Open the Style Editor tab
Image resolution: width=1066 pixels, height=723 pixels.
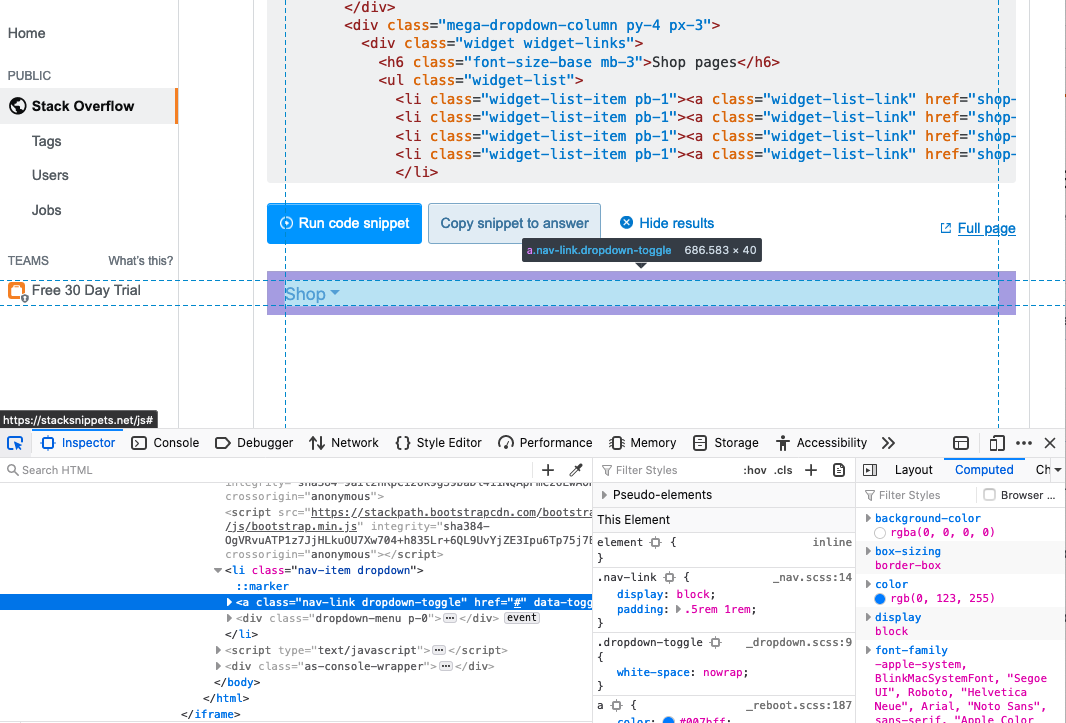point(438,443)
